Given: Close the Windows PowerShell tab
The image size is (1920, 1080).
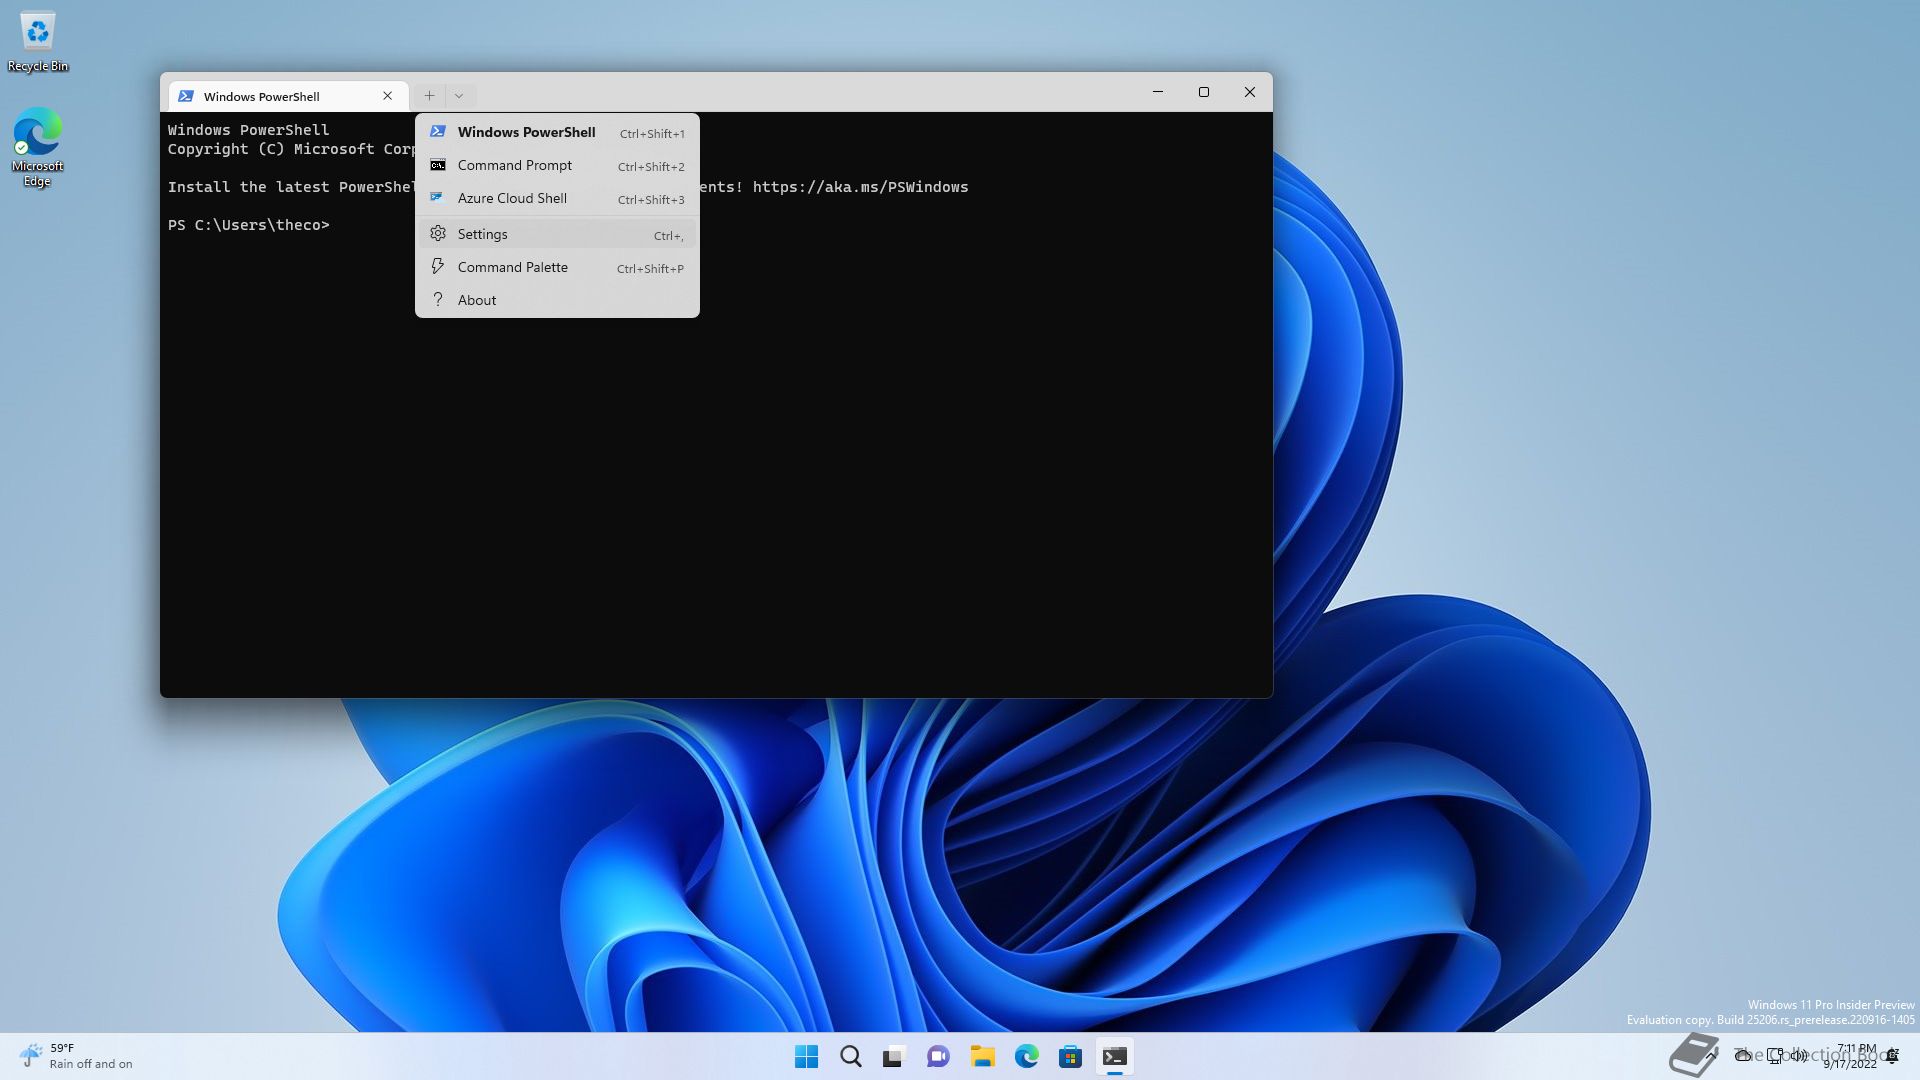Looking at the screenshot, I should pos(388,96).
